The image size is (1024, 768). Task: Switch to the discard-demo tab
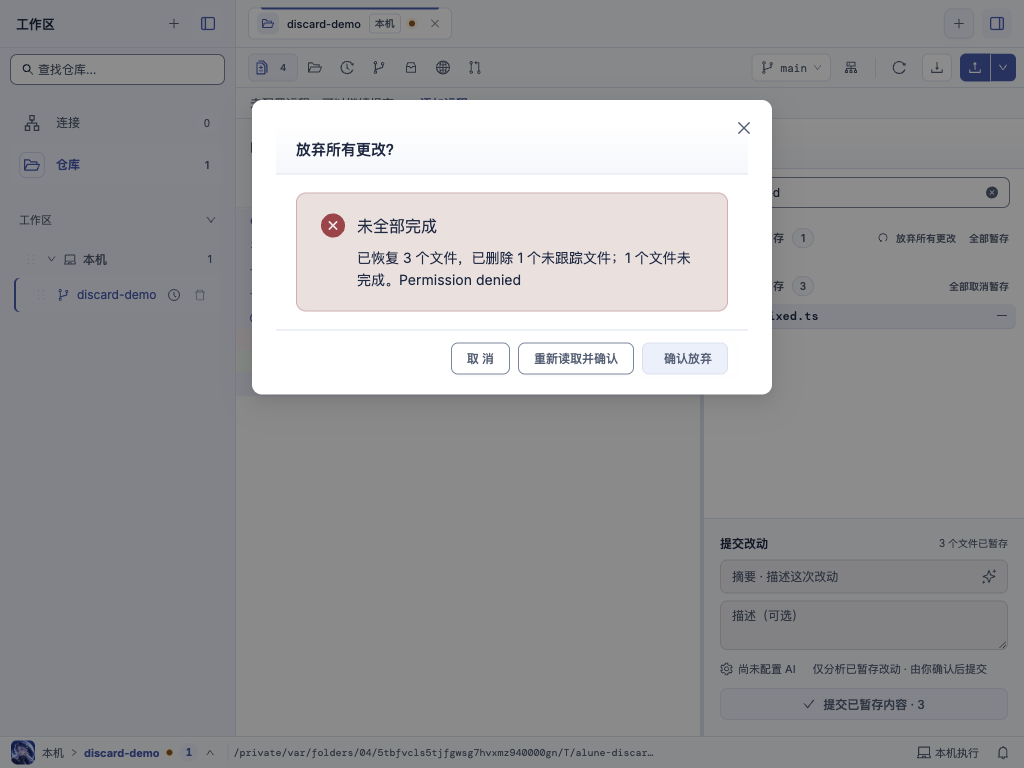323,24
